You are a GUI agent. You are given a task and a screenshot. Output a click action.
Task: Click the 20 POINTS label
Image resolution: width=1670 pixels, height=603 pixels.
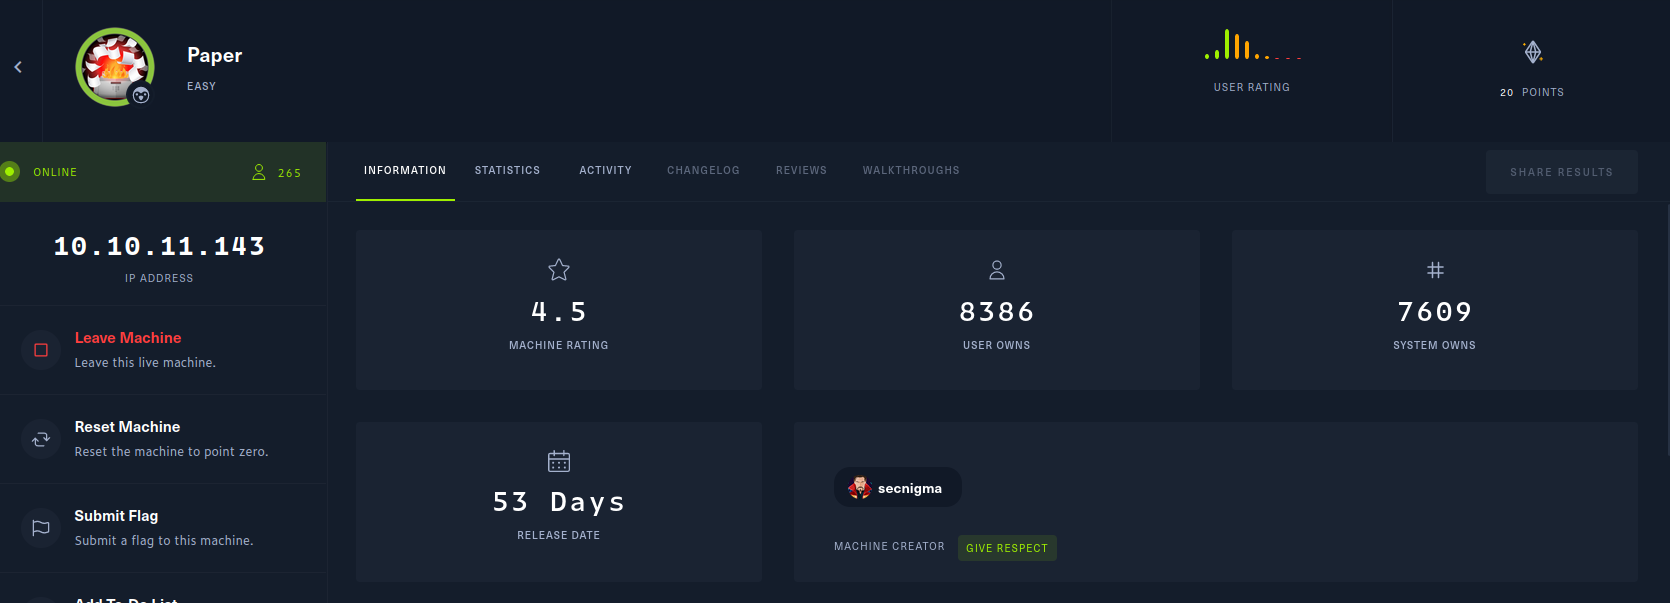pos(1532,92)
